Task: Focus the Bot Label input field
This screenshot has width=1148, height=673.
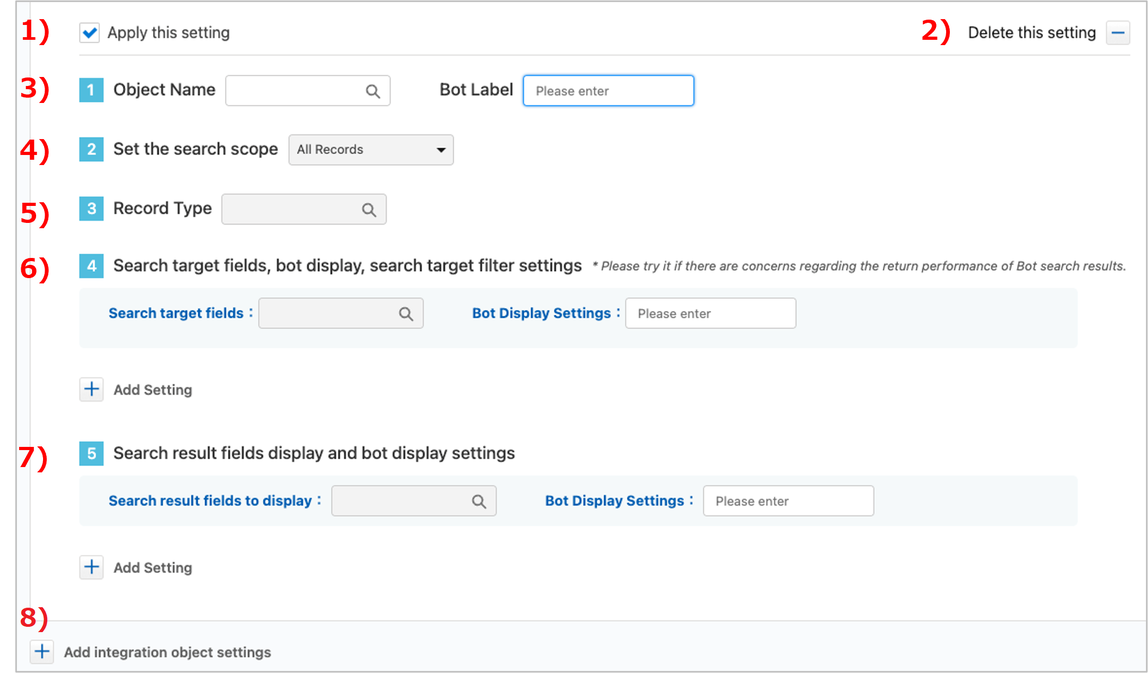Action: 608,91
